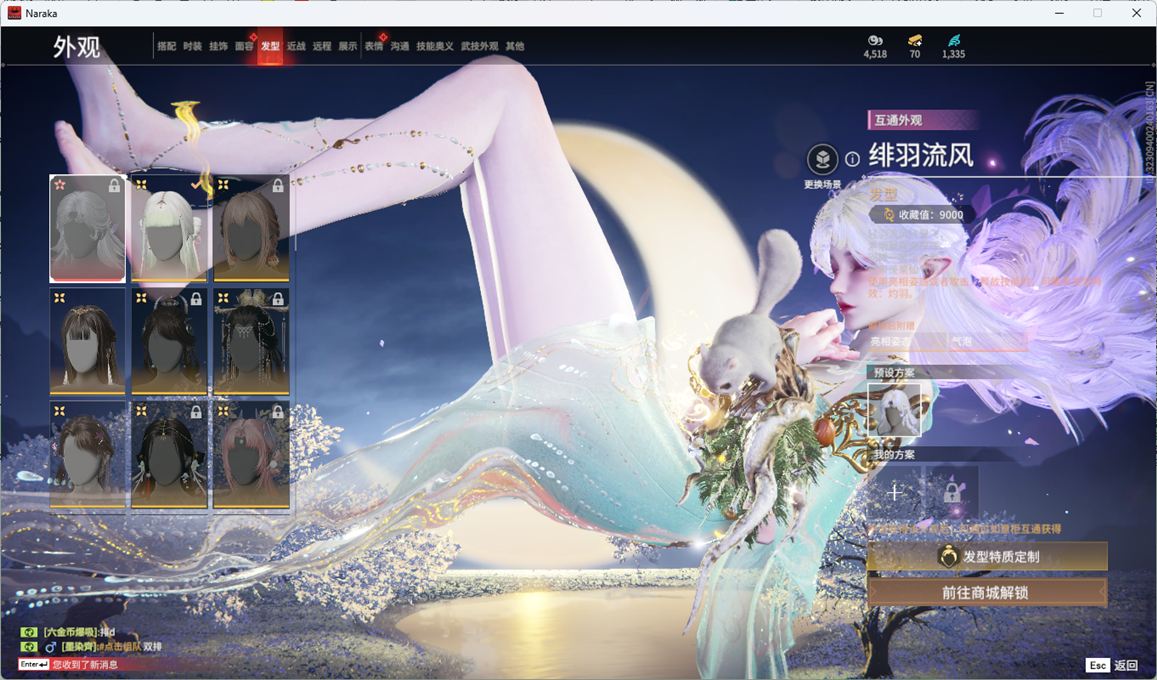Image resolution: width=1157 pixels, height=680 pixels.
Task: Switch to the 武技外观 tab
Action: [x=480, y=46]
